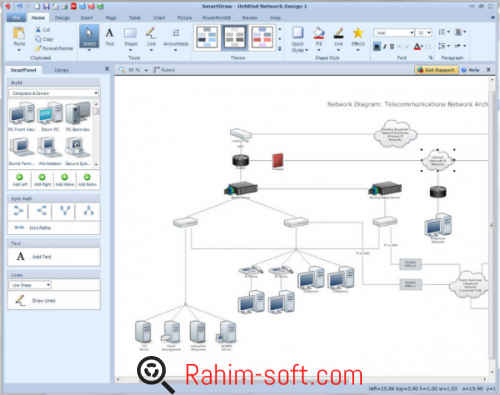Open the File tab

tap(16, 18)
